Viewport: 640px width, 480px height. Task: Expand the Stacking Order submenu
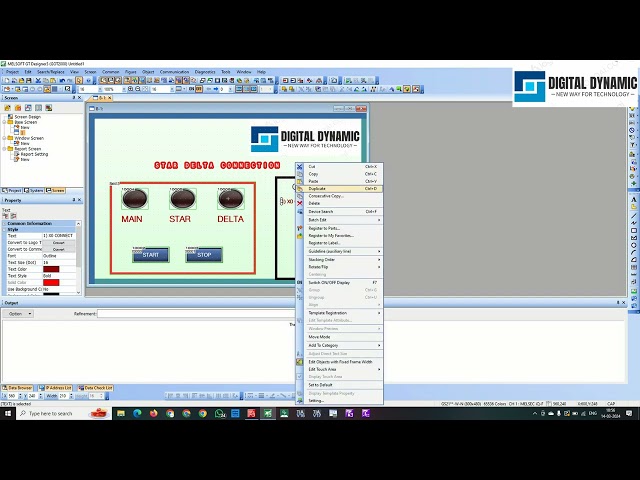344,260
